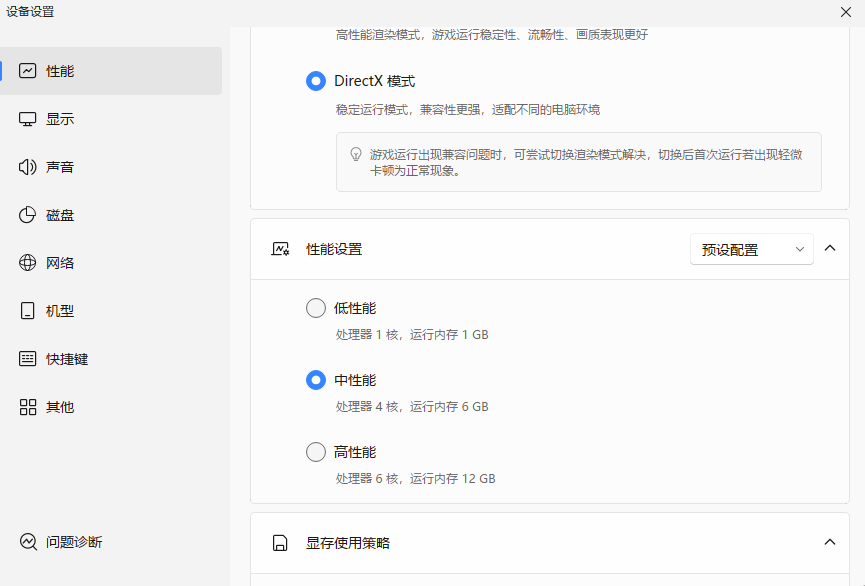865x586 pixels.
Task: Select the DirectX 模式 radio button
Action: [316, 81]
